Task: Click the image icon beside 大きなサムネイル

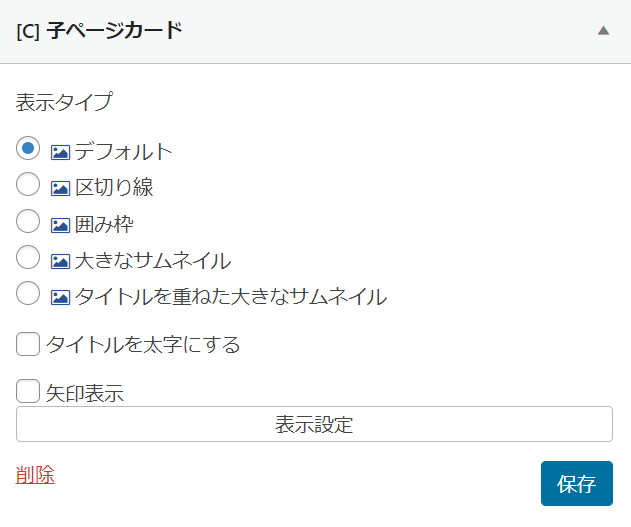Action: tap(60, 261)
